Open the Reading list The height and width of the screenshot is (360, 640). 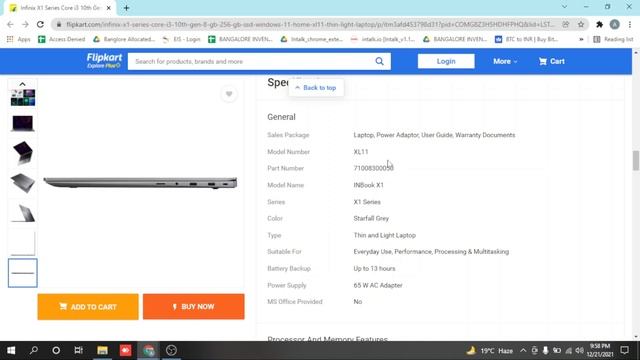(x=613, y=39)
